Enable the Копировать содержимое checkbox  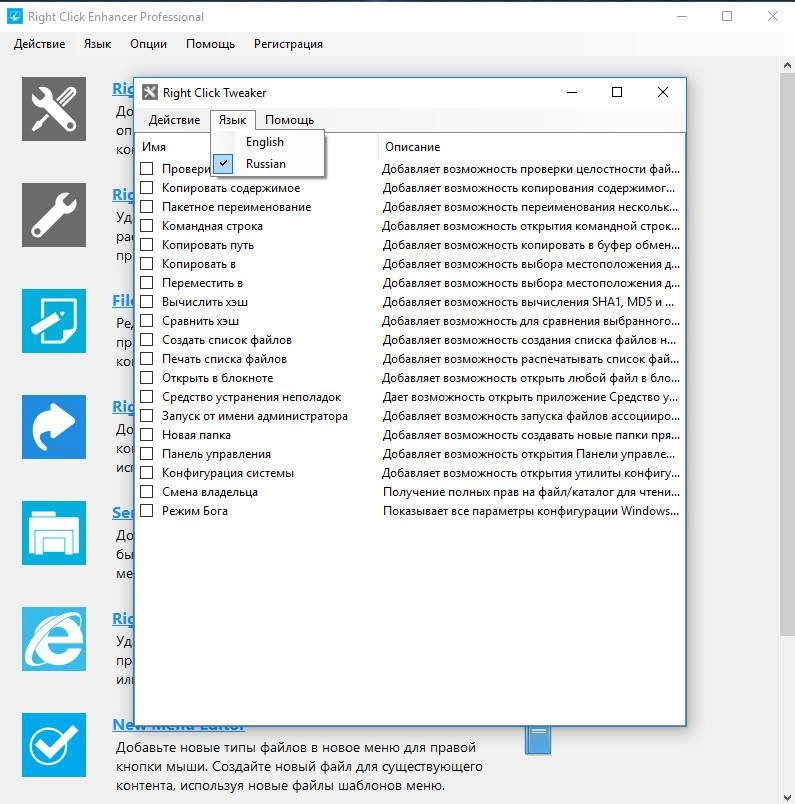[x=147, y=188]
